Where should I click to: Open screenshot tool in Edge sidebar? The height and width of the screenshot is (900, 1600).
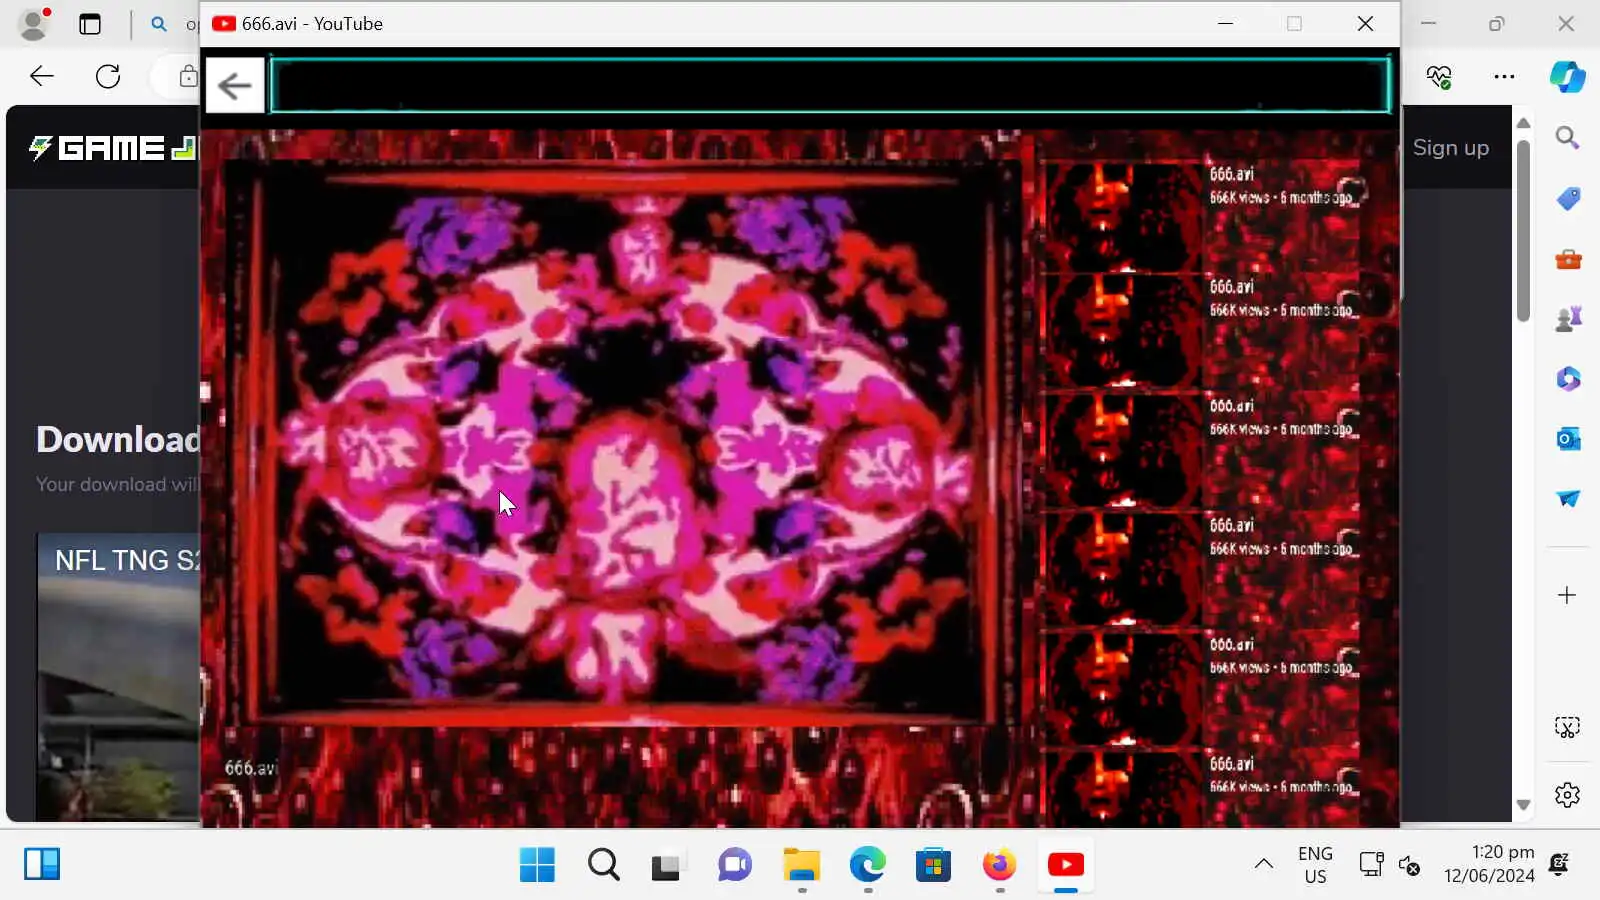[1567, 727]
